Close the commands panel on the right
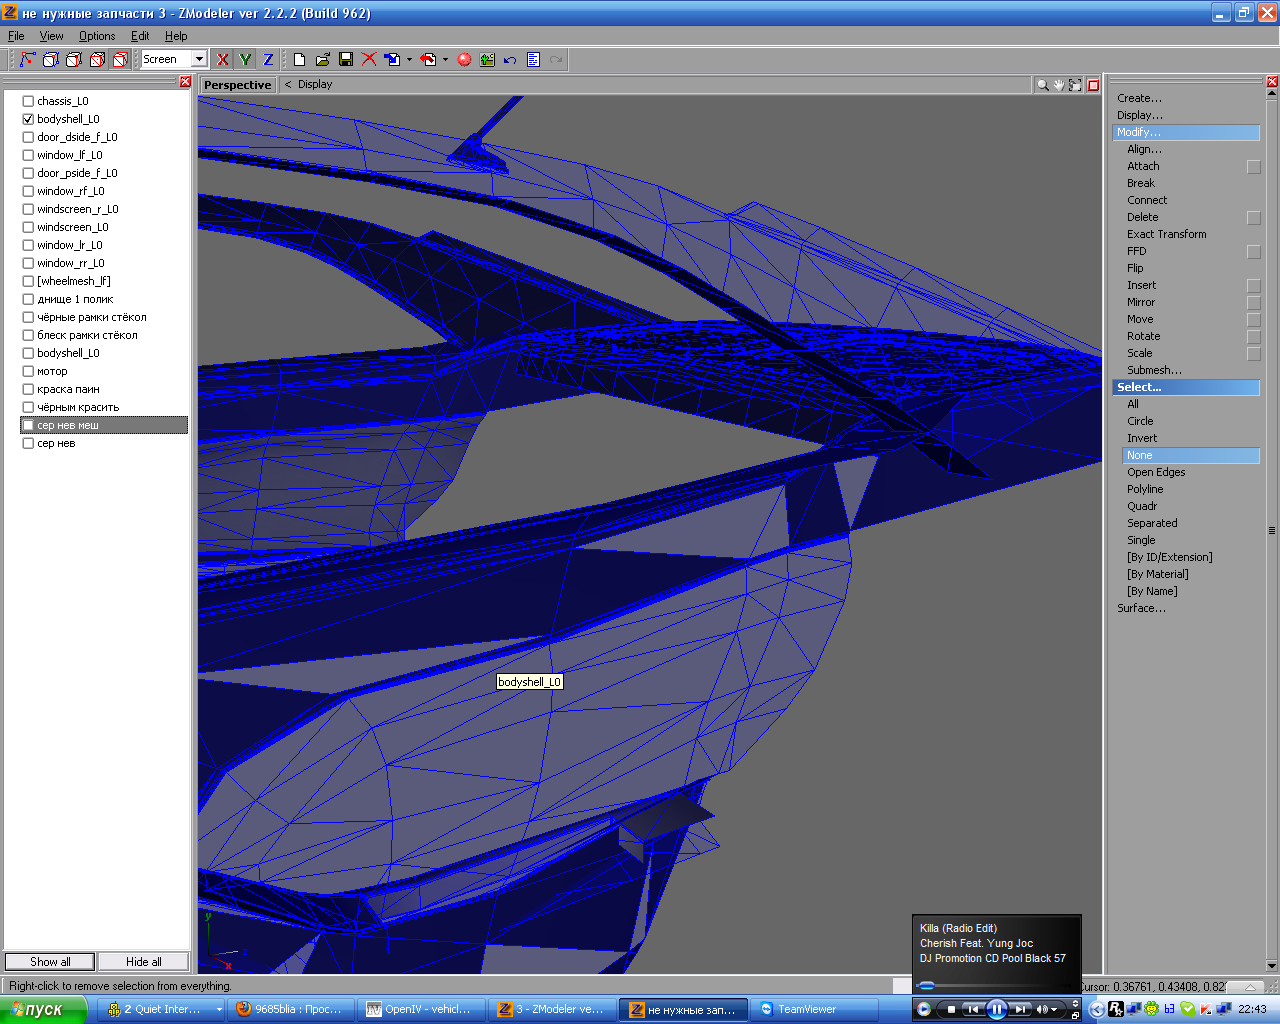This screenshot has width=1280, height=1024. pos(1272,82)
